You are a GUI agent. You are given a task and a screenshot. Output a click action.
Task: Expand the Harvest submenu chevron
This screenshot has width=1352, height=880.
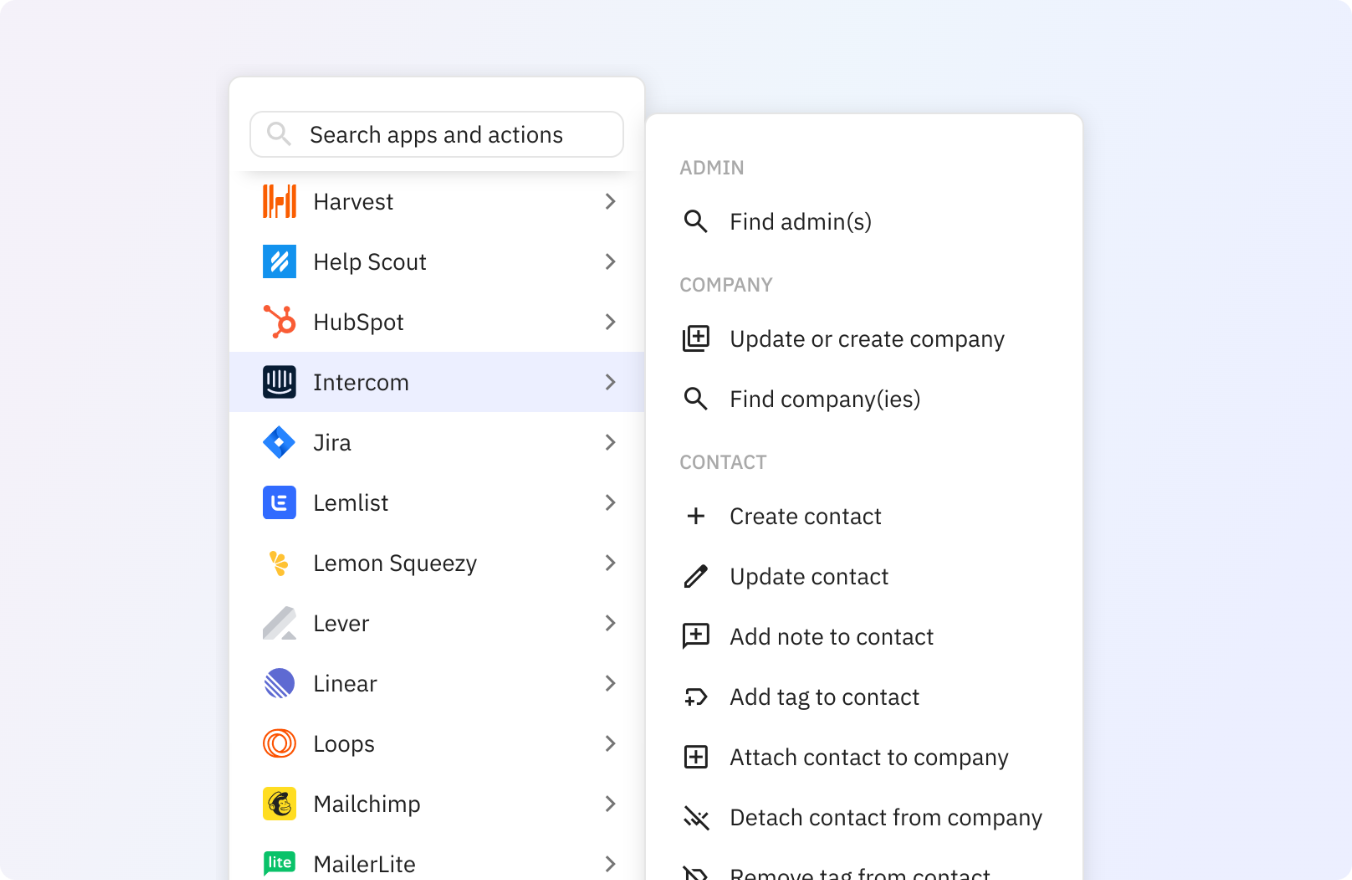click(x=610, y=201)
